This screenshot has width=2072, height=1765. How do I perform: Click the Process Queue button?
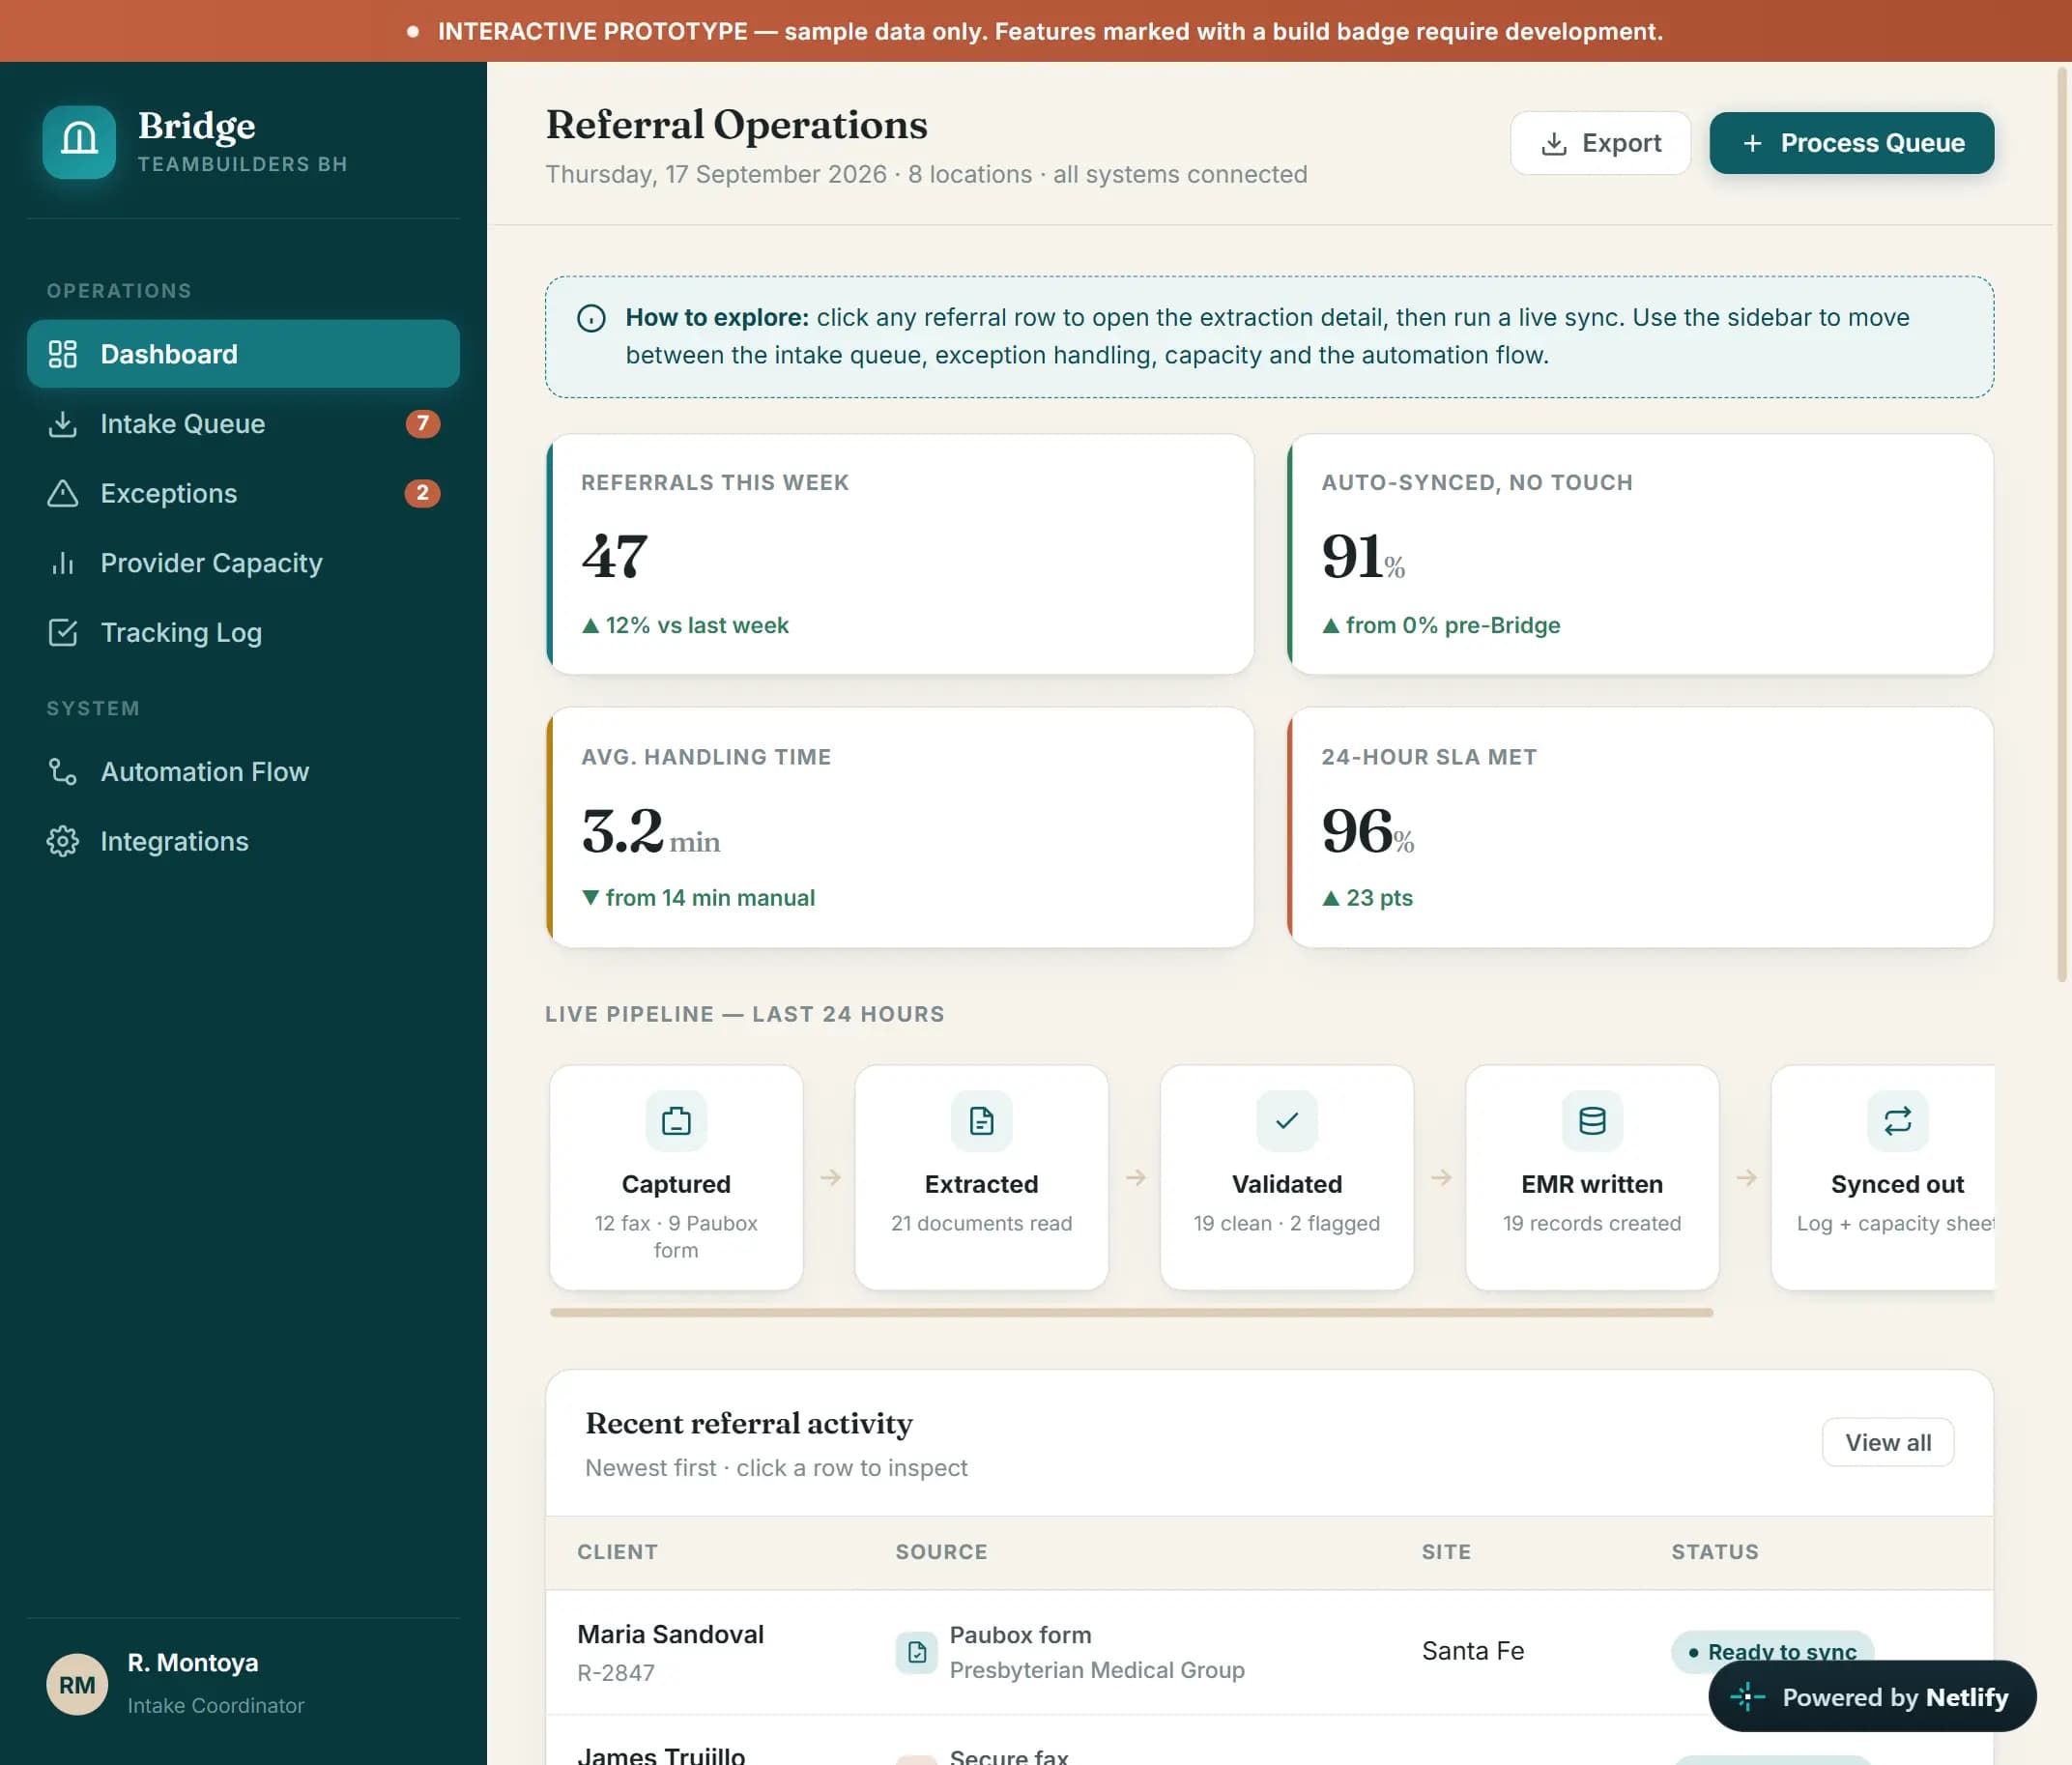click(1851, 143)
